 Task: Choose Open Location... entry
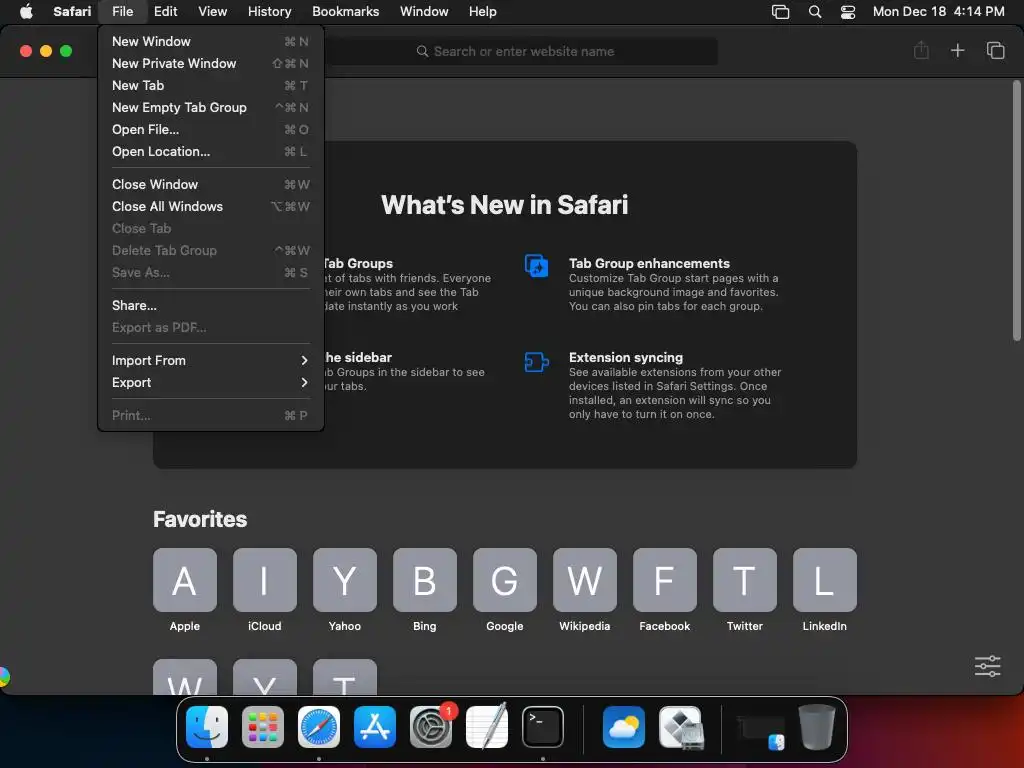[210, 152]
